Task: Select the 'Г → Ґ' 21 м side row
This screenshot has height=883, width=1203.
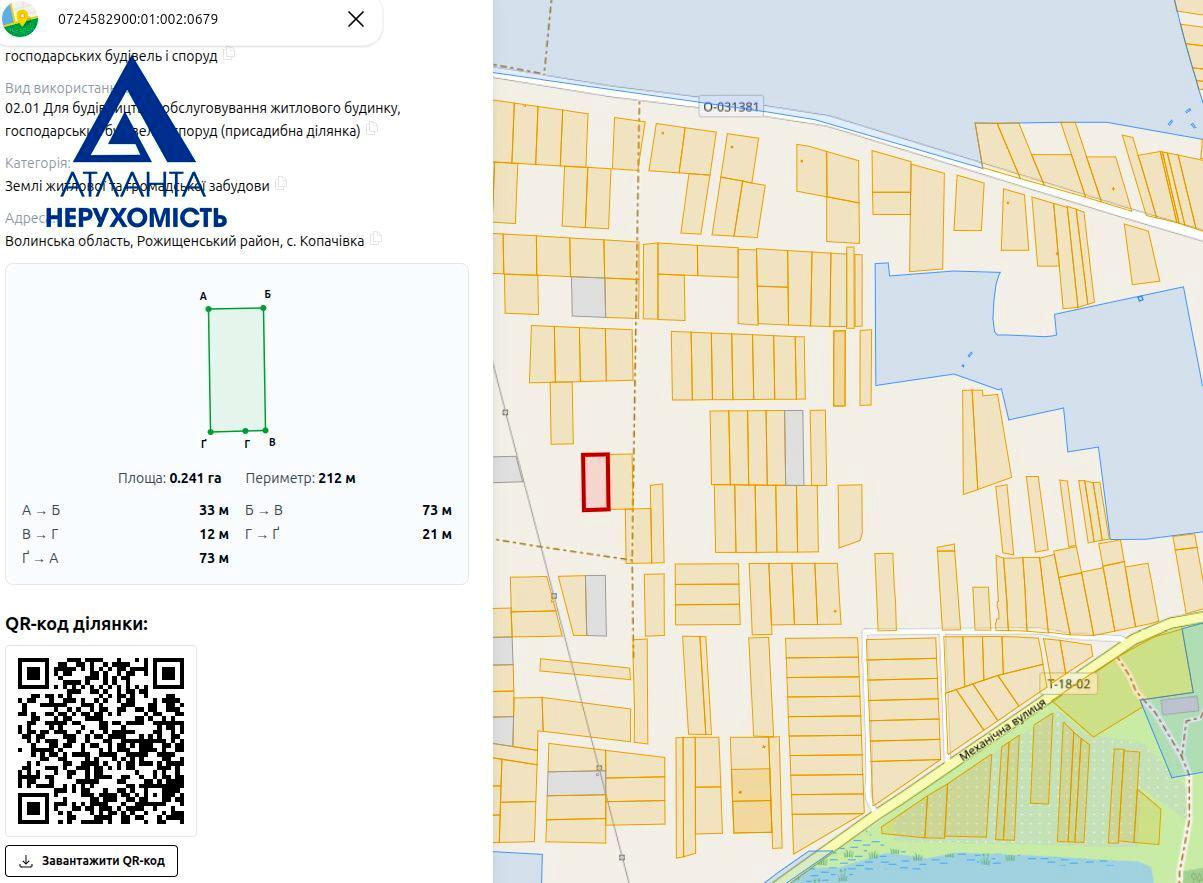Action: click(x=348, y=534)
